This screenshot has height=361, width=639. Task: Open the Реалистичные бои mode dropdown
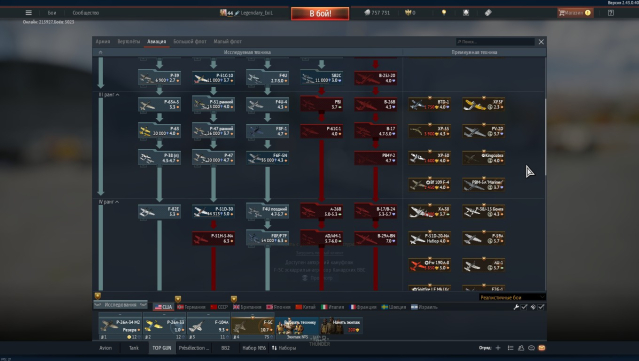pyautogui.click(x=512, y=297)
